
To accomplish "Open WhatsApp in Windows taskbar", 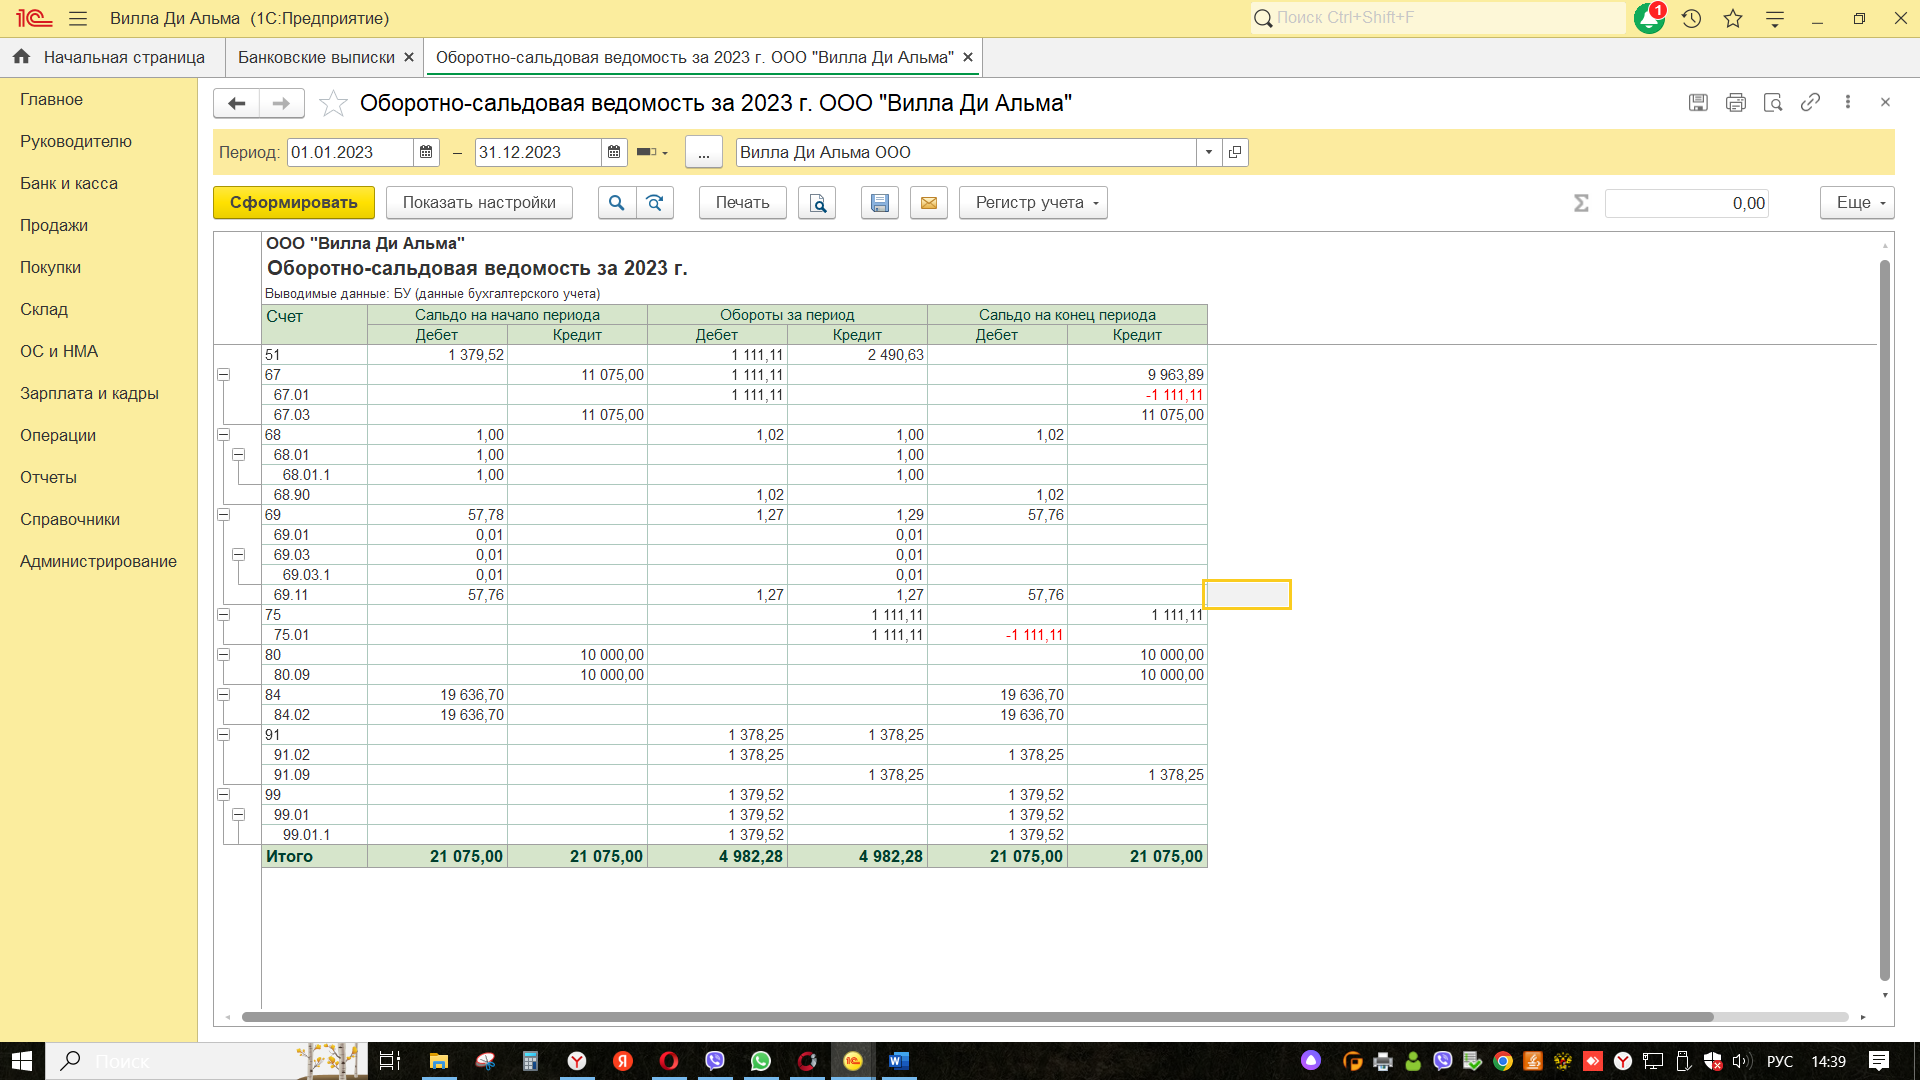I will (761, 1061).
